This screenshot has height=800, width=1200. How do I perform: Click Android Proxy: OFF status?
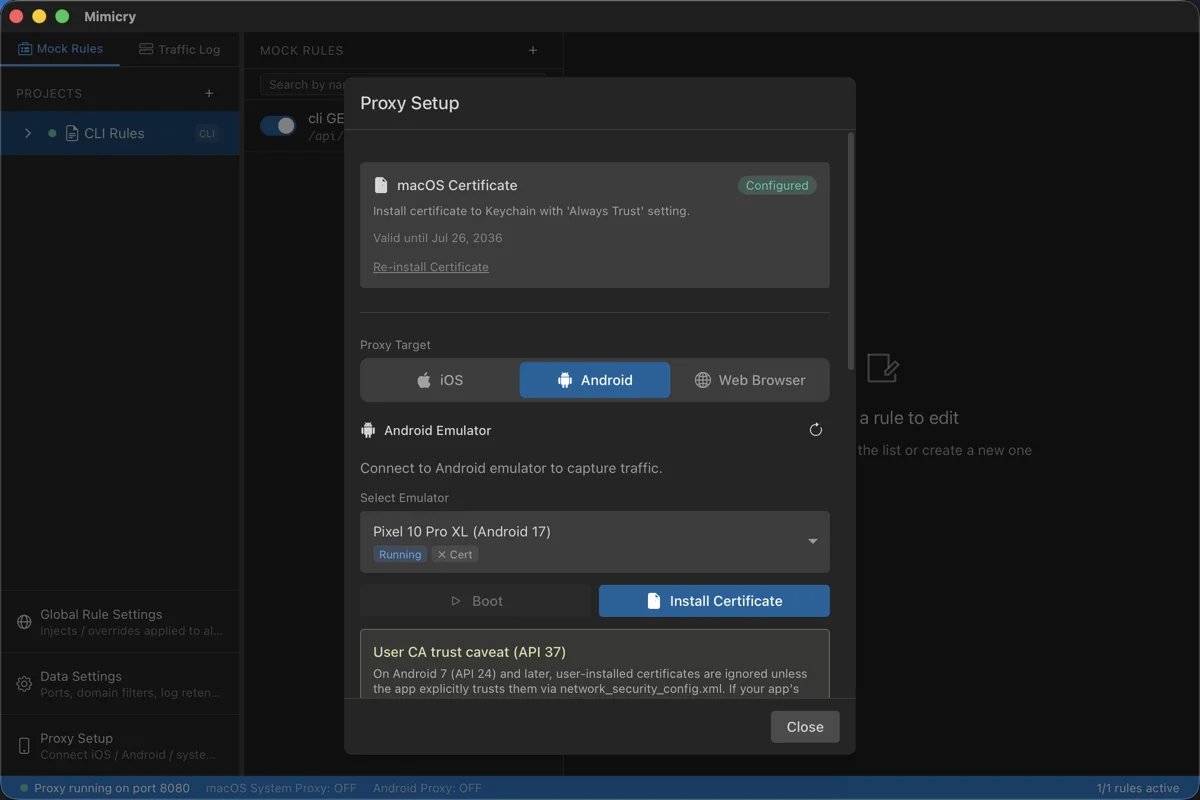[427, 788]
